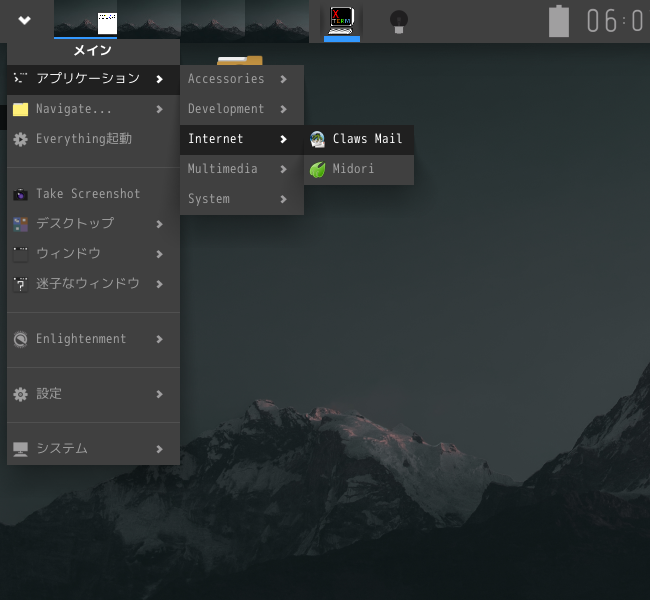The image size is (650, 600).
Task: Click the メイン menu title
Action: (x=92, y=51)
